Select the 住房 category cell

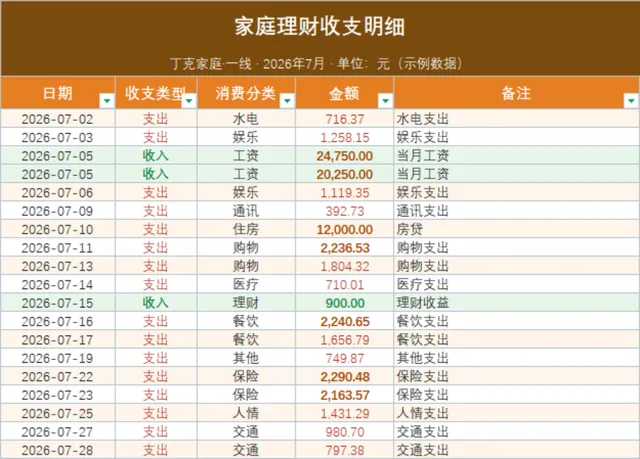click(246, 229)
